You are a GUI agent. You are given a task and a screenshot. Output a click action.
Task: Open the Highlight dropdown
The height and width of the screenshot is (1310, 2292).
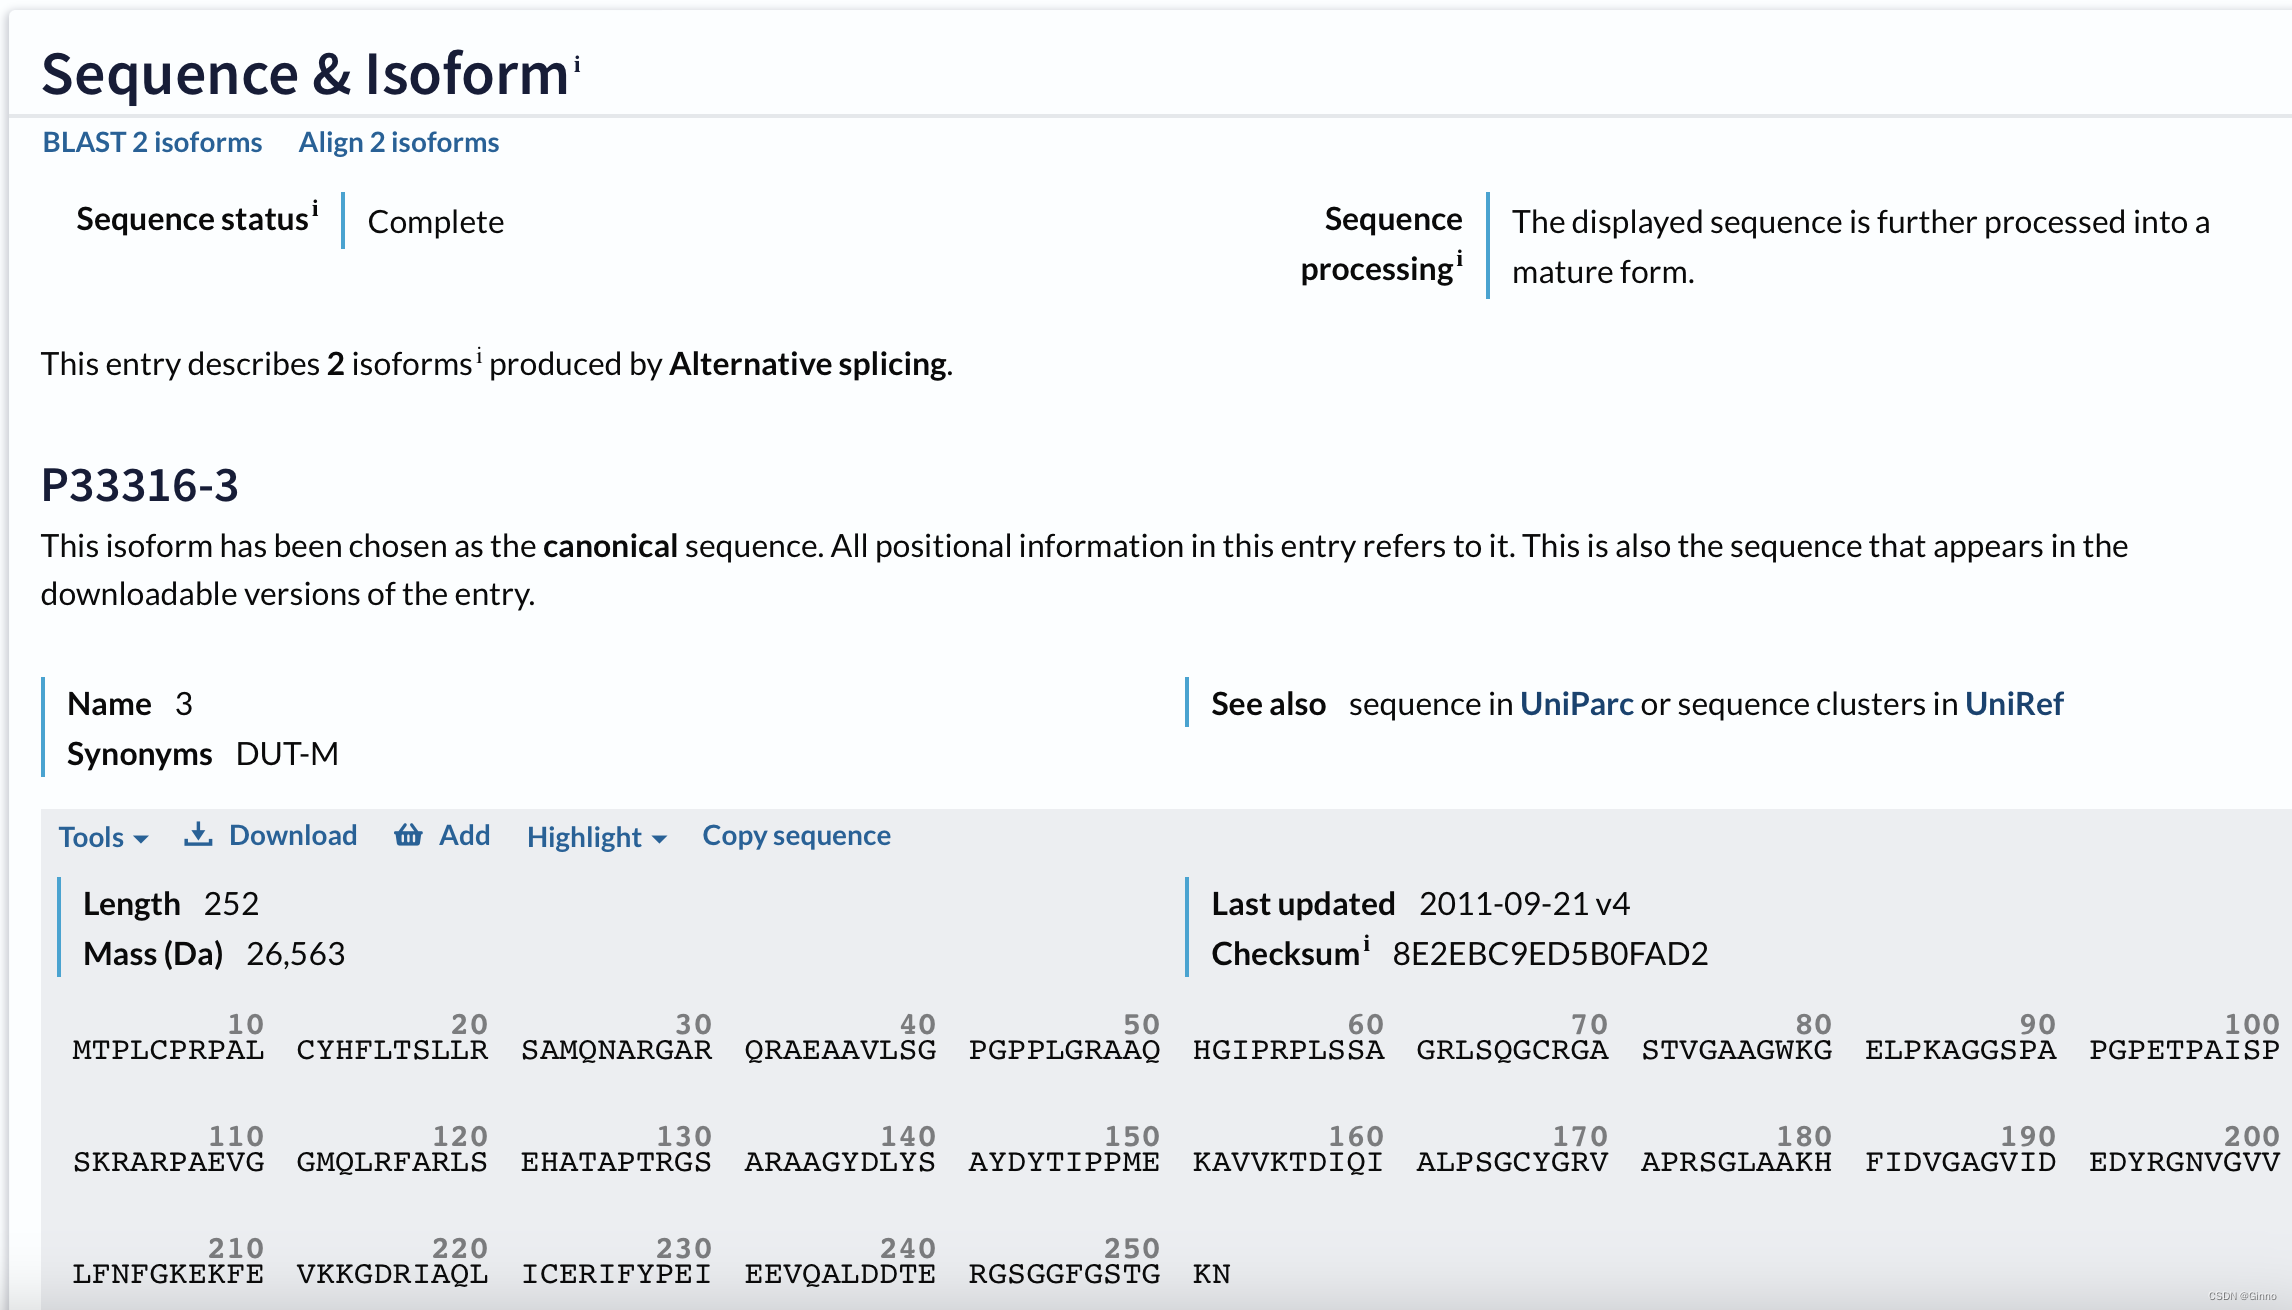click(597, 837)
